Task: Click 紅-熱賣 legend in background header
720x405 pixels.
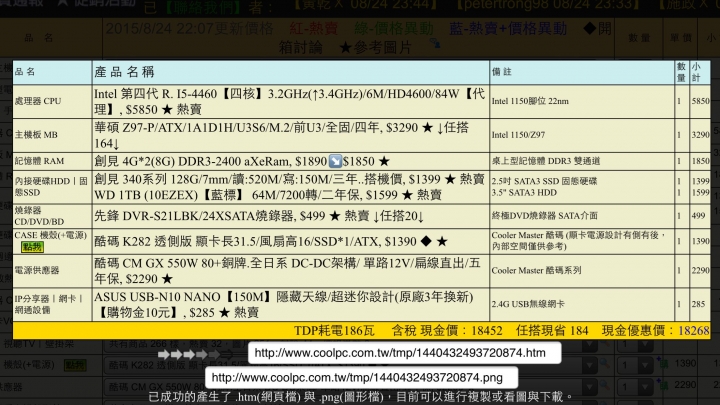Action: tap(314, 28)
